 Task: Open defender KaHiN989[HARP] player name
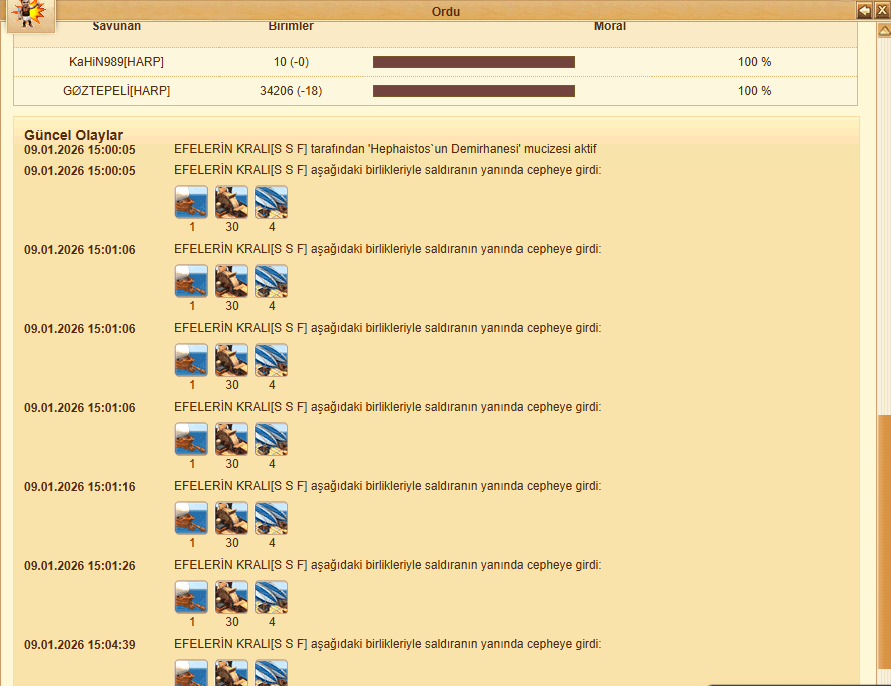click(116, 62)
